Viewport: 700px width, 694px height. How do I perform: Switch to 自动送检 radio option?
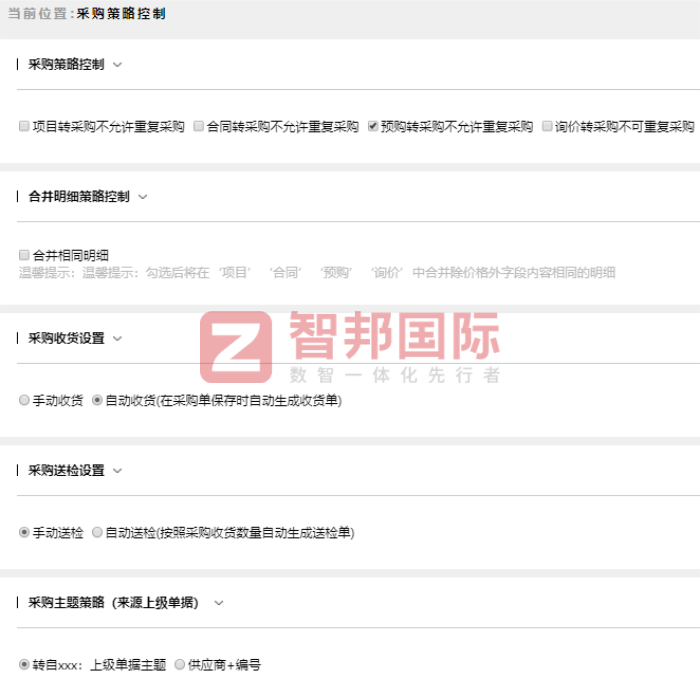[x=97, y=533]
